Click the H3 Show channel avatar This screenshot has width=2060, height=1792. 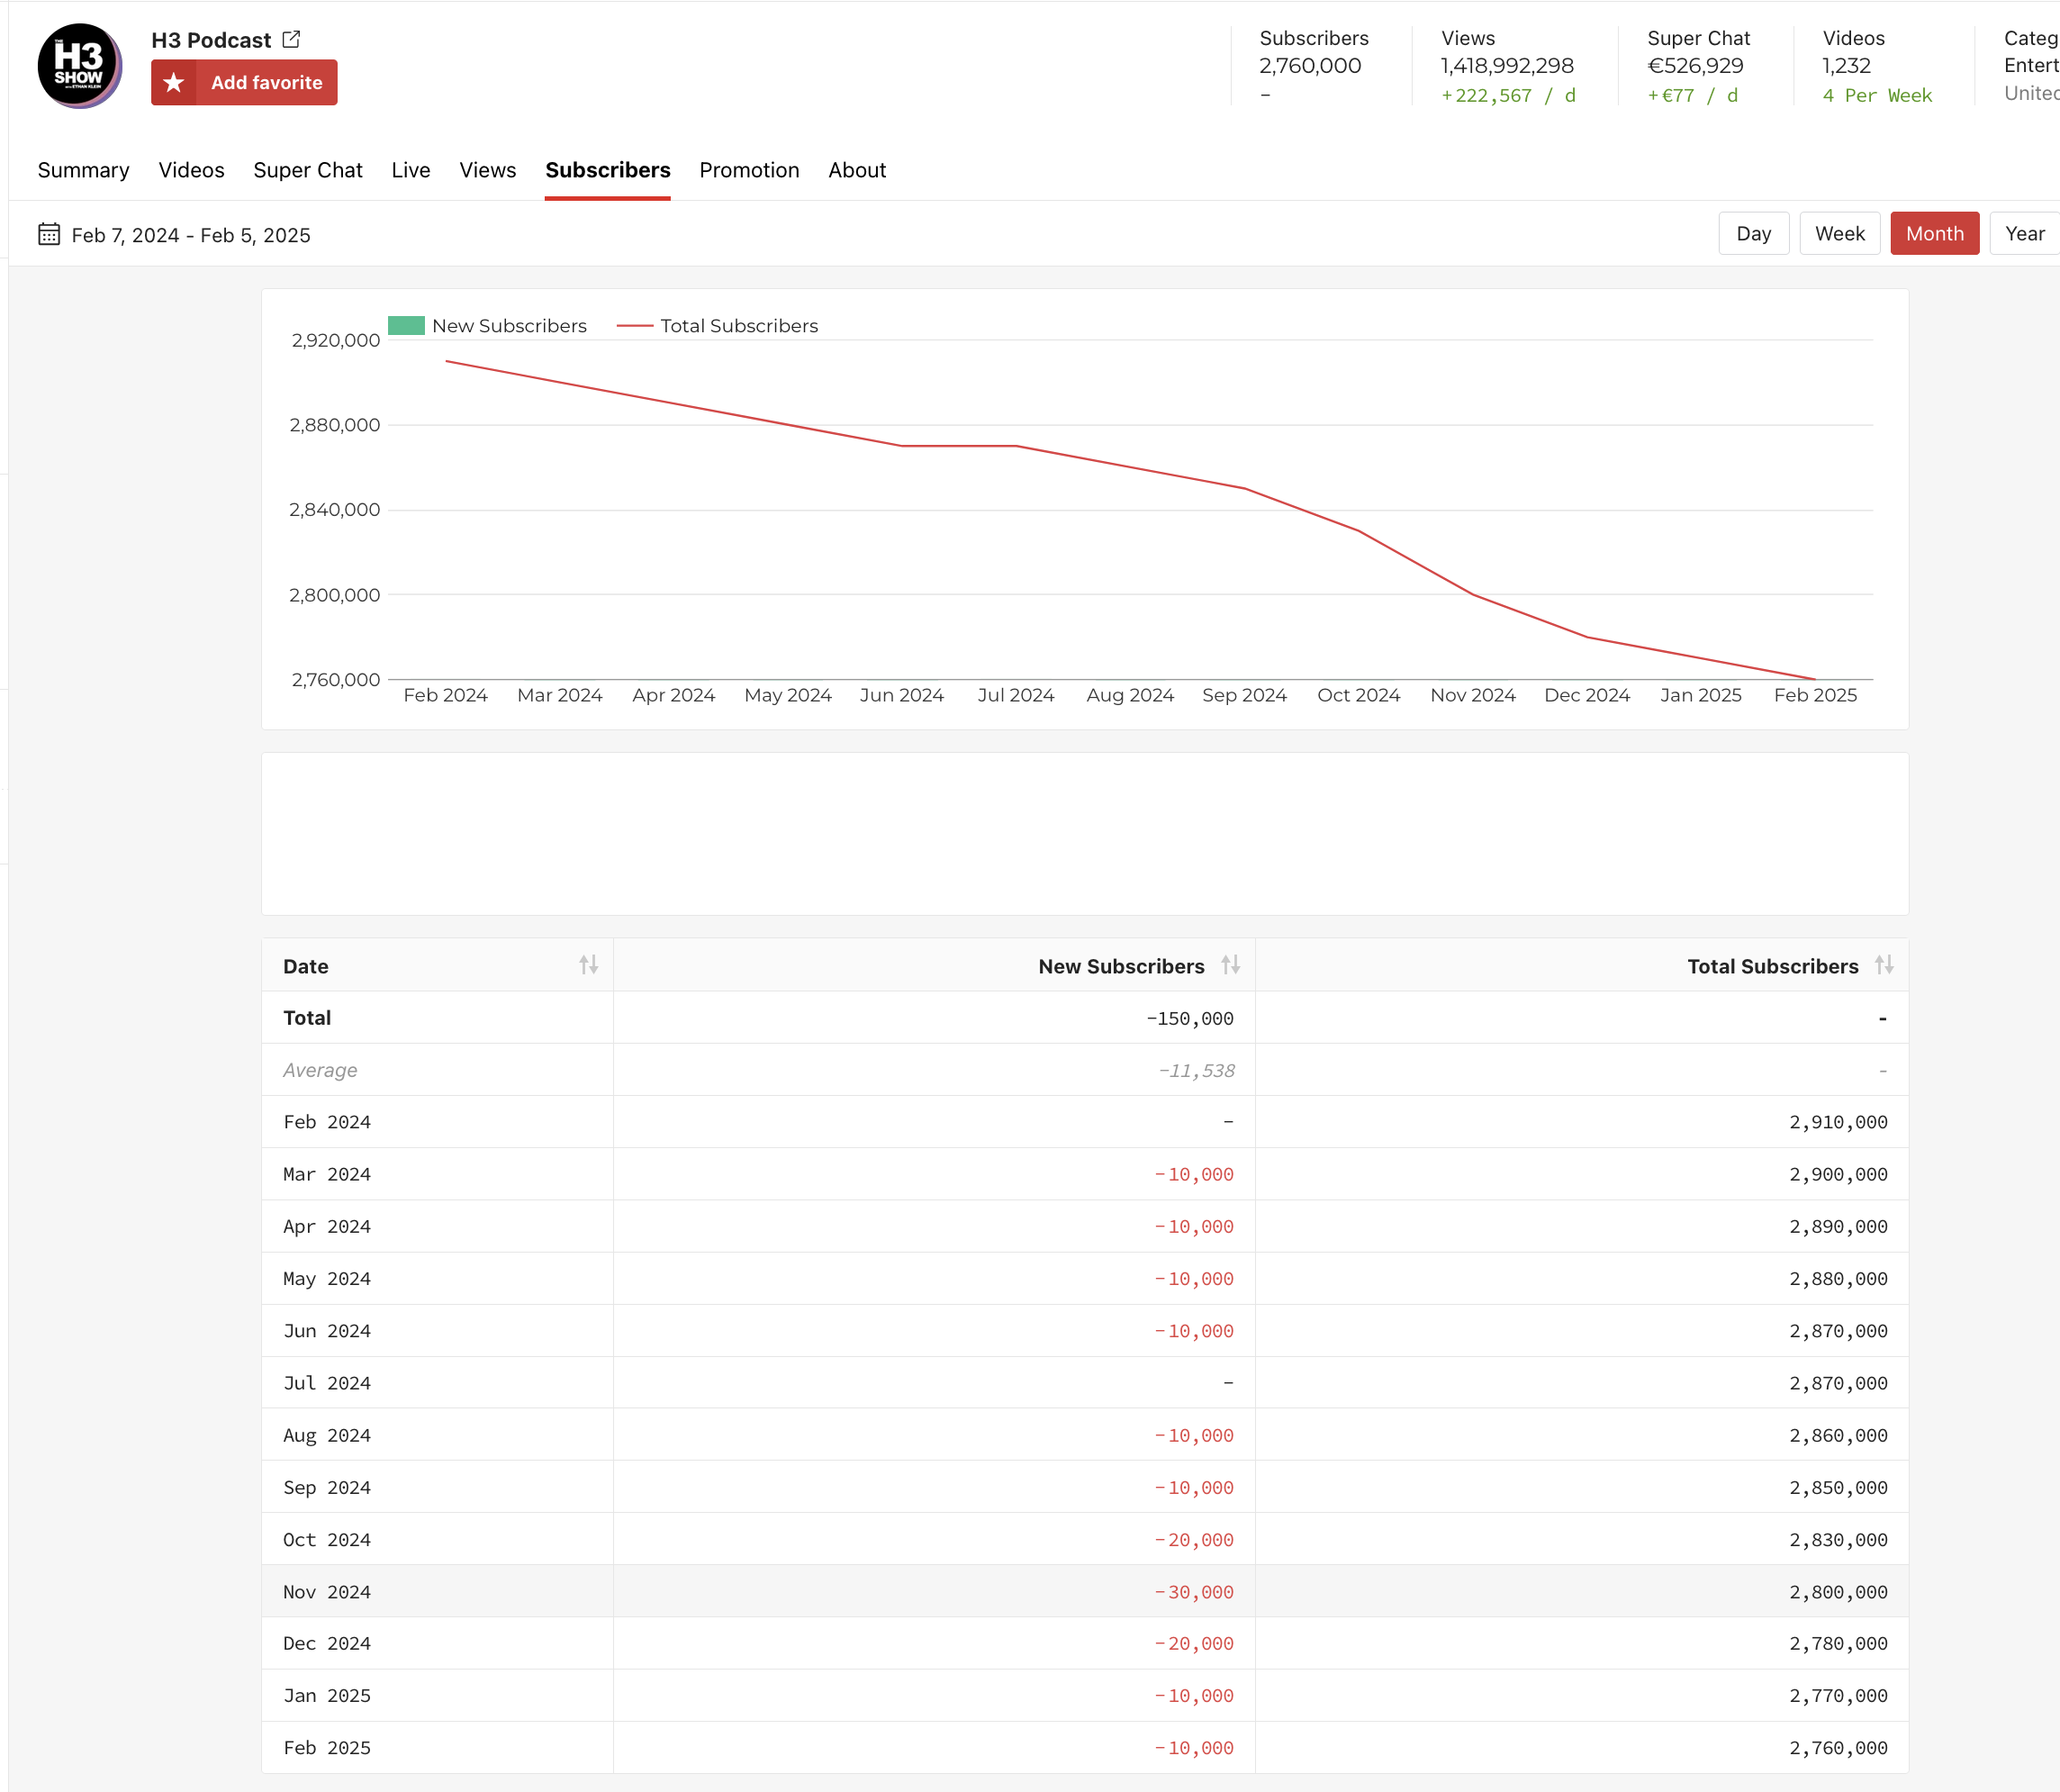click(79, 66)
